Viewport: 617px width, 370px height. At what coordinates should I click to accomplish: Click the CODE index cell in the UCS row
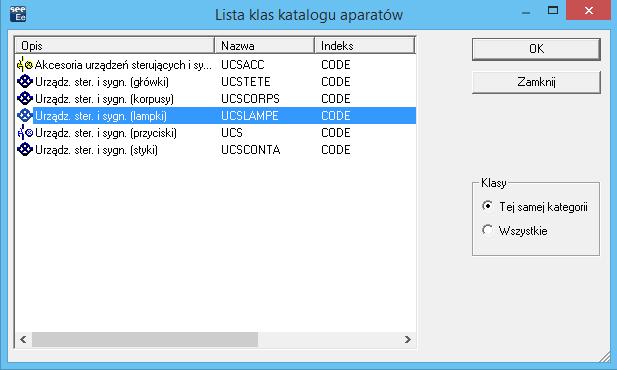[x=336, y=133]
